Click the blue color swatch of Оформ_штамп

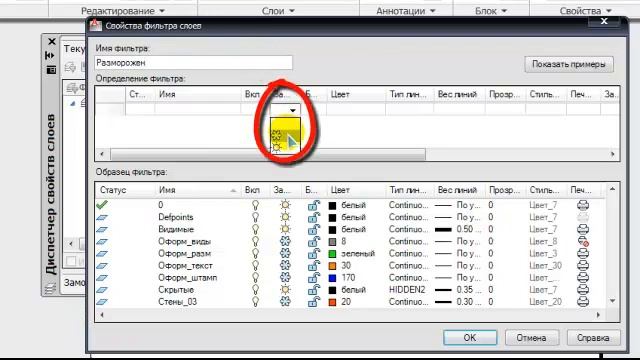(x=332, y=278)
